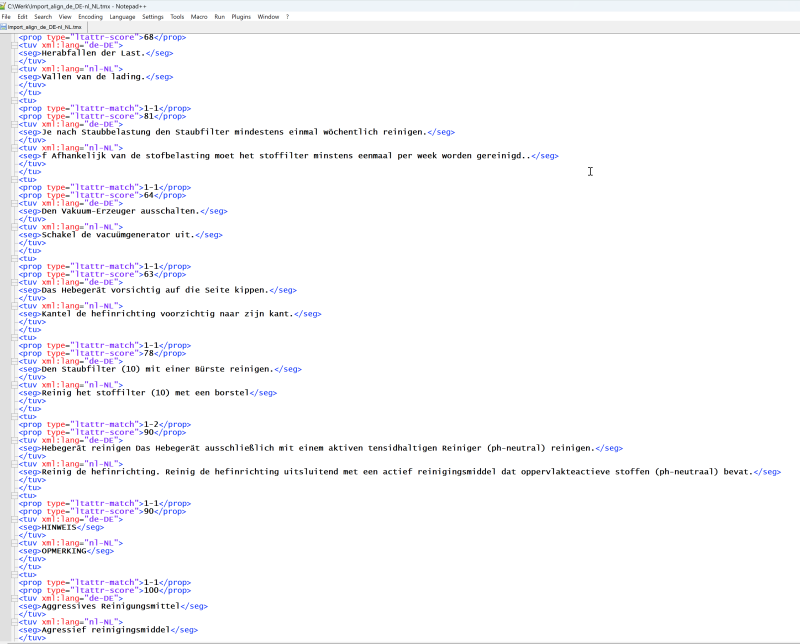
Task: Open the Run menu
Action: coord(219,17)
